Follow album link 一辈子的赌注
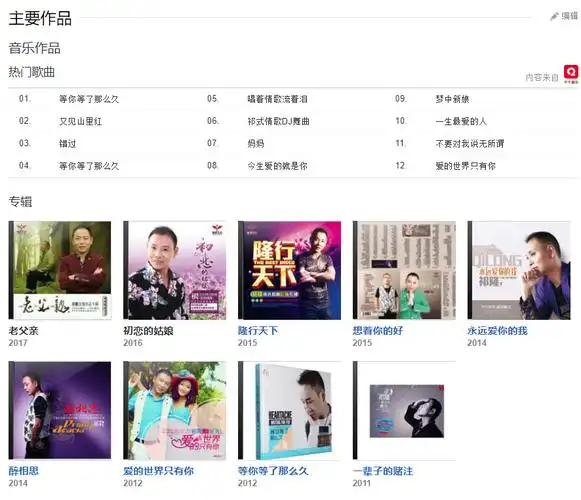This screenshot has height=500, width=581. pyautogui.click(x=383, y=471)
